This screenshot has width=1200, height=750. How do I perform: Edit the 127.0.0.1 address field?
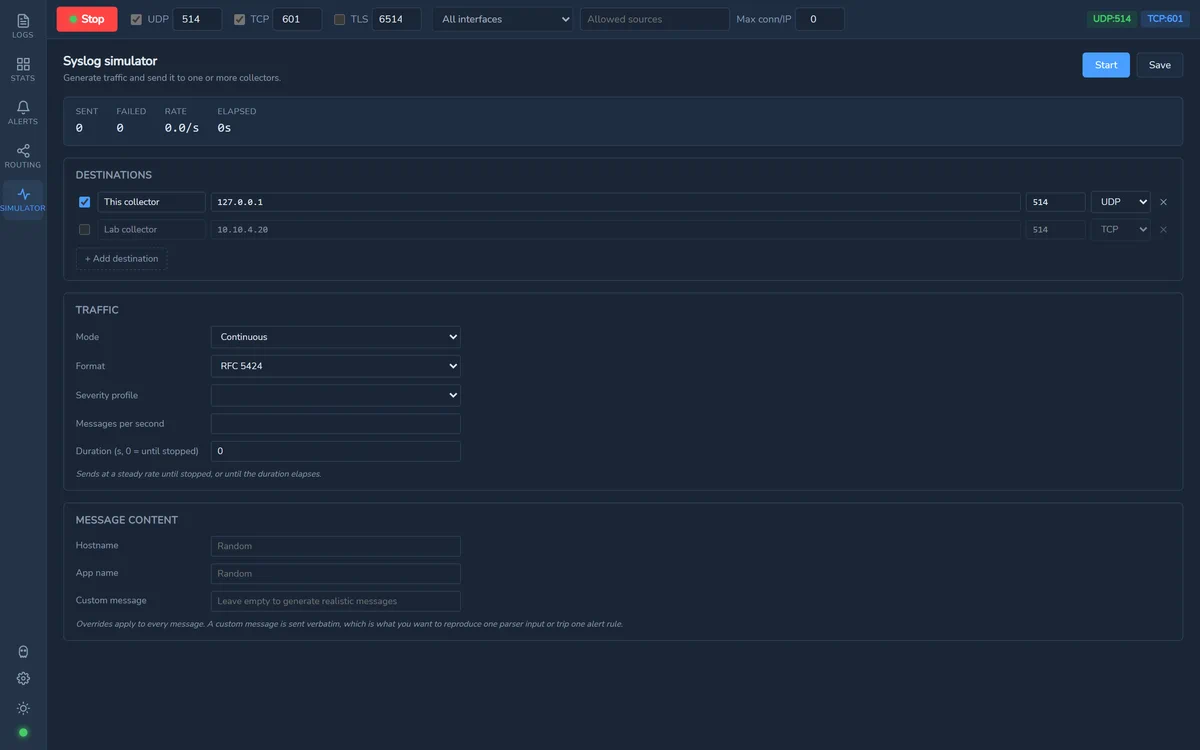tap(616, 202)
